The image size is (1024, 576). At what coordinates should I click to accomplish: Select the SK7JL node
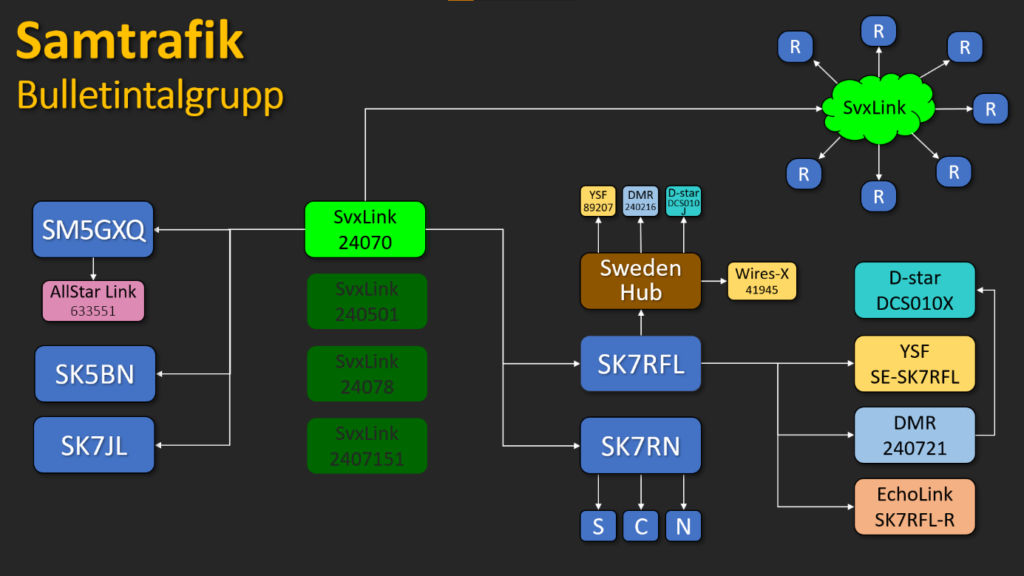point(94,445)
